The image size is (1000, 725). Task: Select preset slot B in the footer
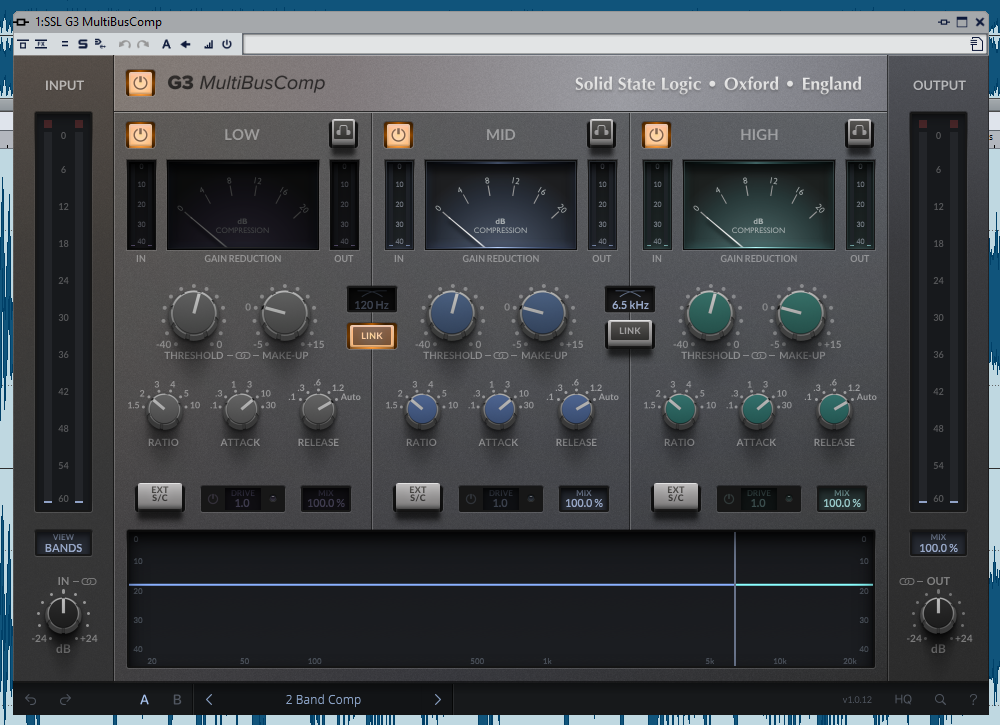click(177, 699)
